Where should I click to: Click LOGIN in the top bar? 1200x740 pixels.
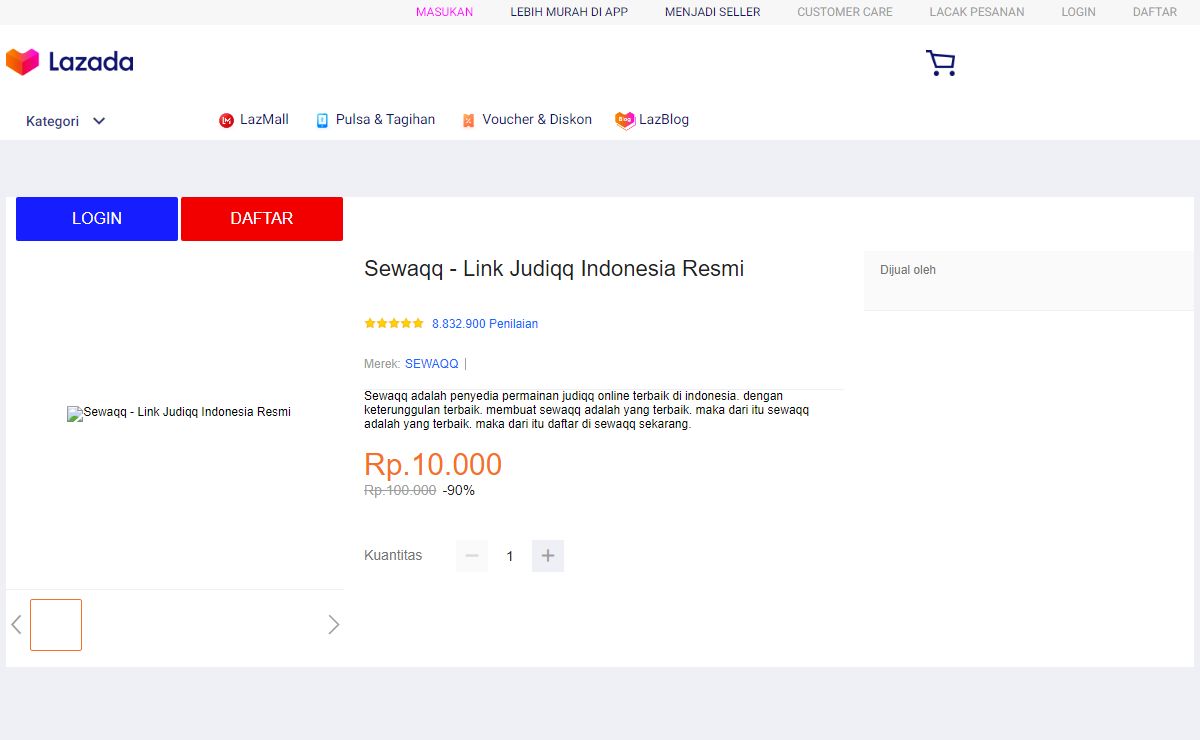(1079, 12)
